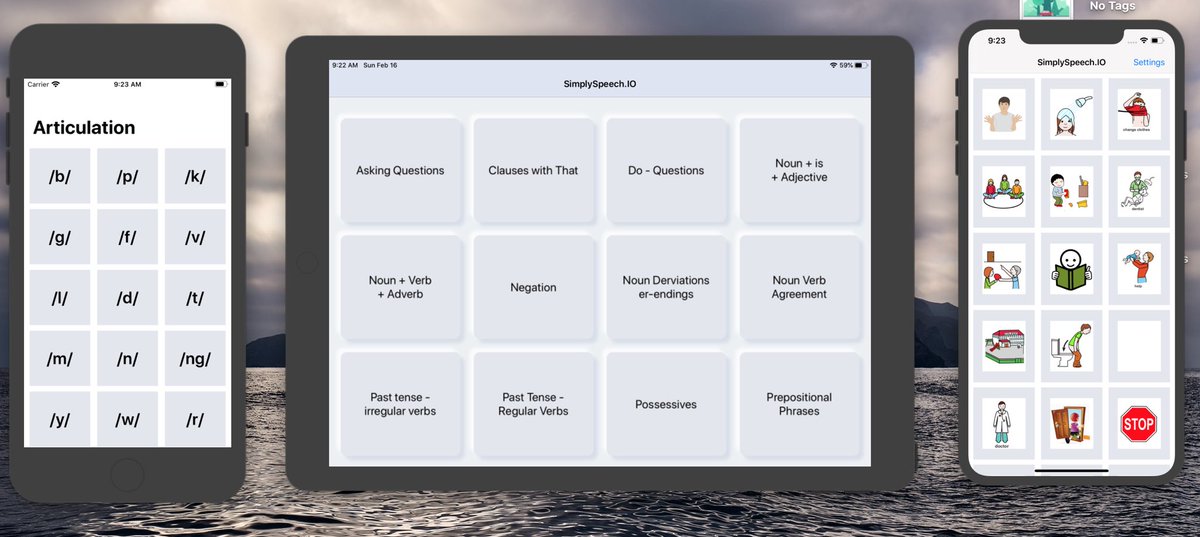
Task: Tap the hair washing shower picture card
Action: coord(1071,113)
